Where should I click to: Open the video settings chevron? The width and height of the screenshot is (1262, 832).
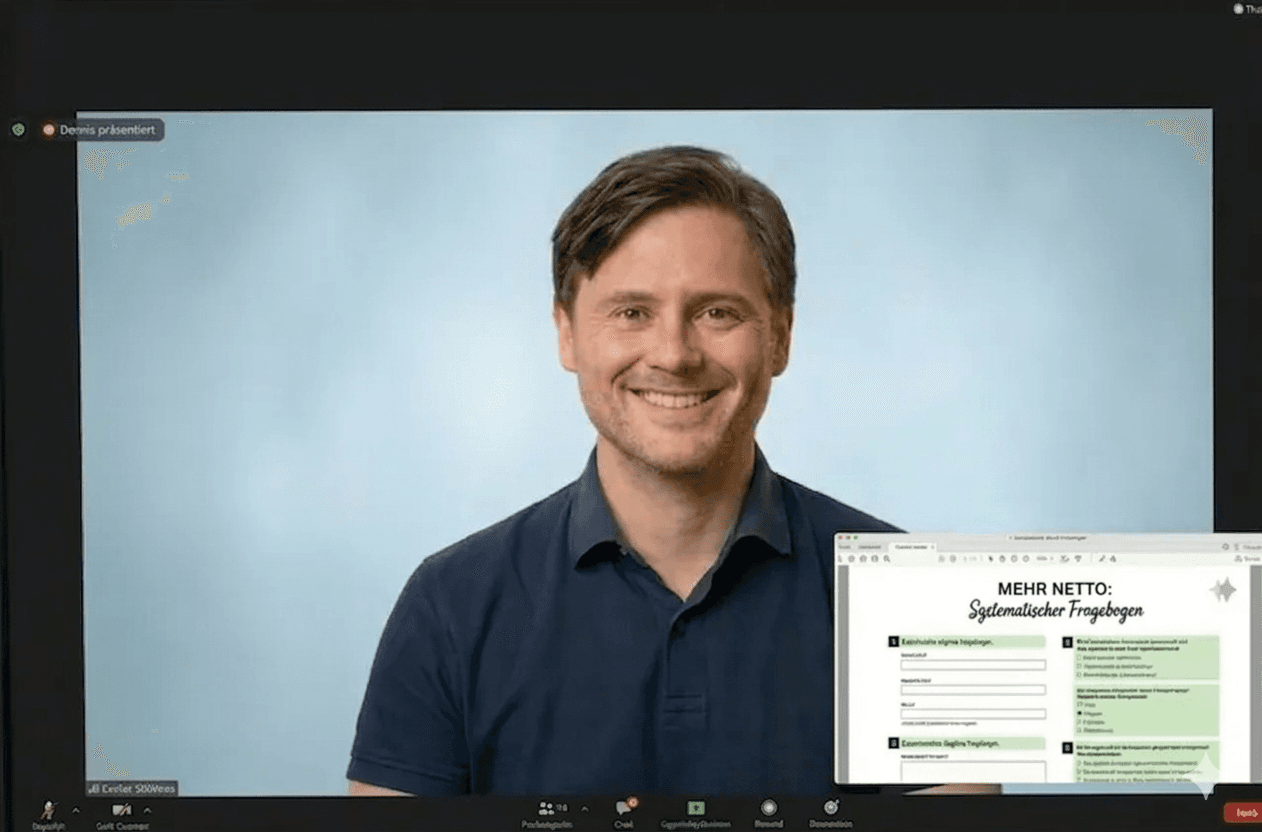coord(146,812)
